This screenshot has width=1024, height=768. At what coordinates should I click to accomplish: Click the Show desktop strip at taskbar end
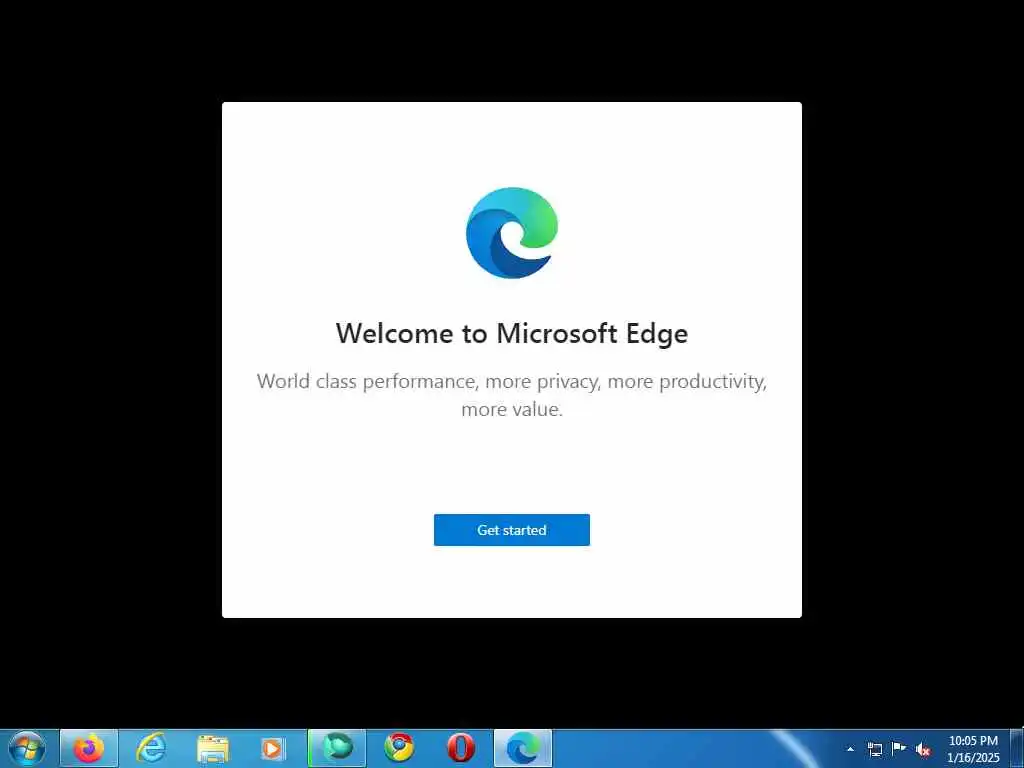coord(1017,749)
